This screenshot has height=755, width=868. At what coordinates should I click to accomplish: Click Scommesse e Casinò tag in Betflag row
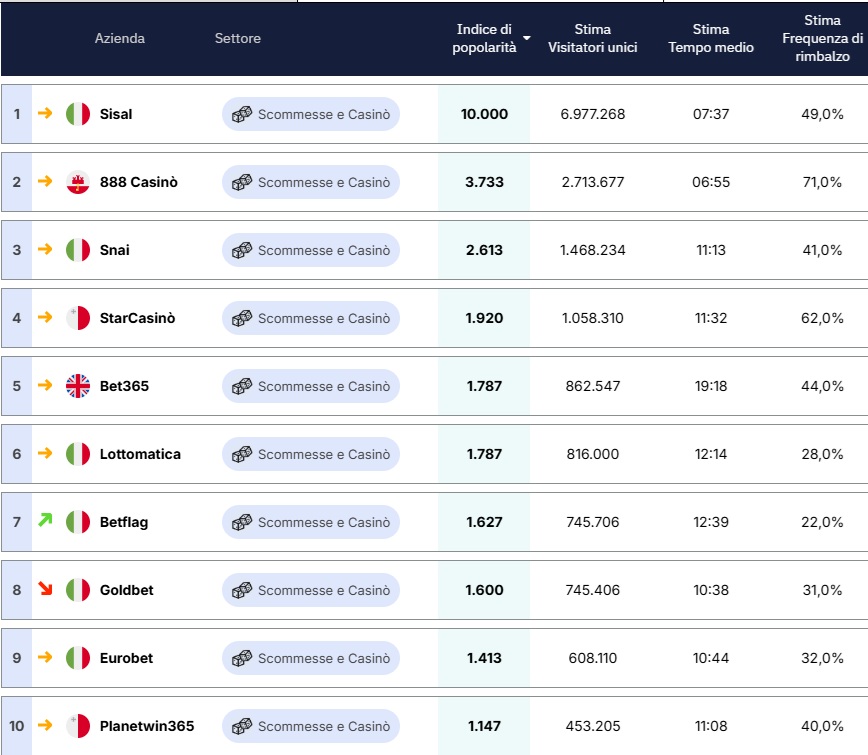point(311,522)
